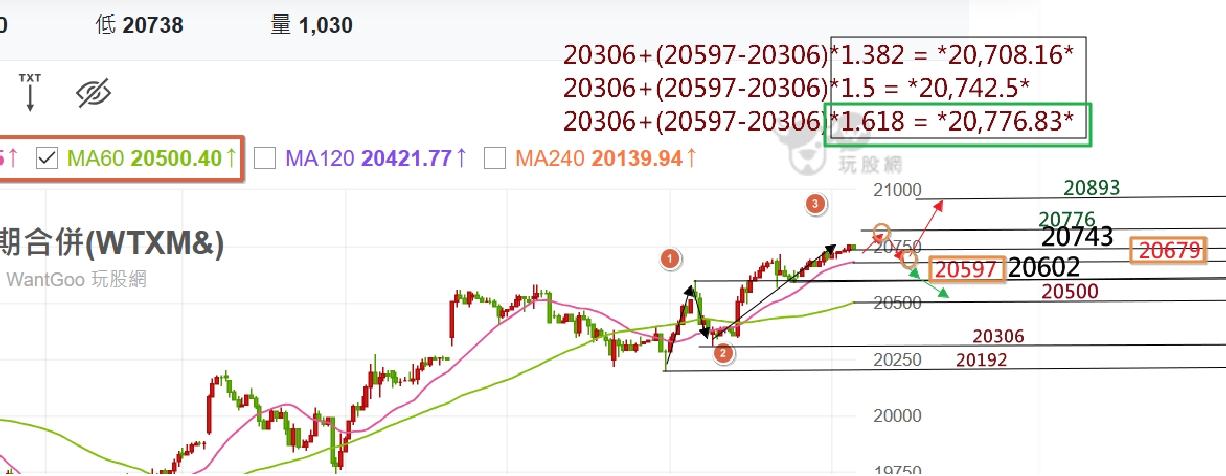Toggle hide drawings eye-slash icon

(92, 94)
